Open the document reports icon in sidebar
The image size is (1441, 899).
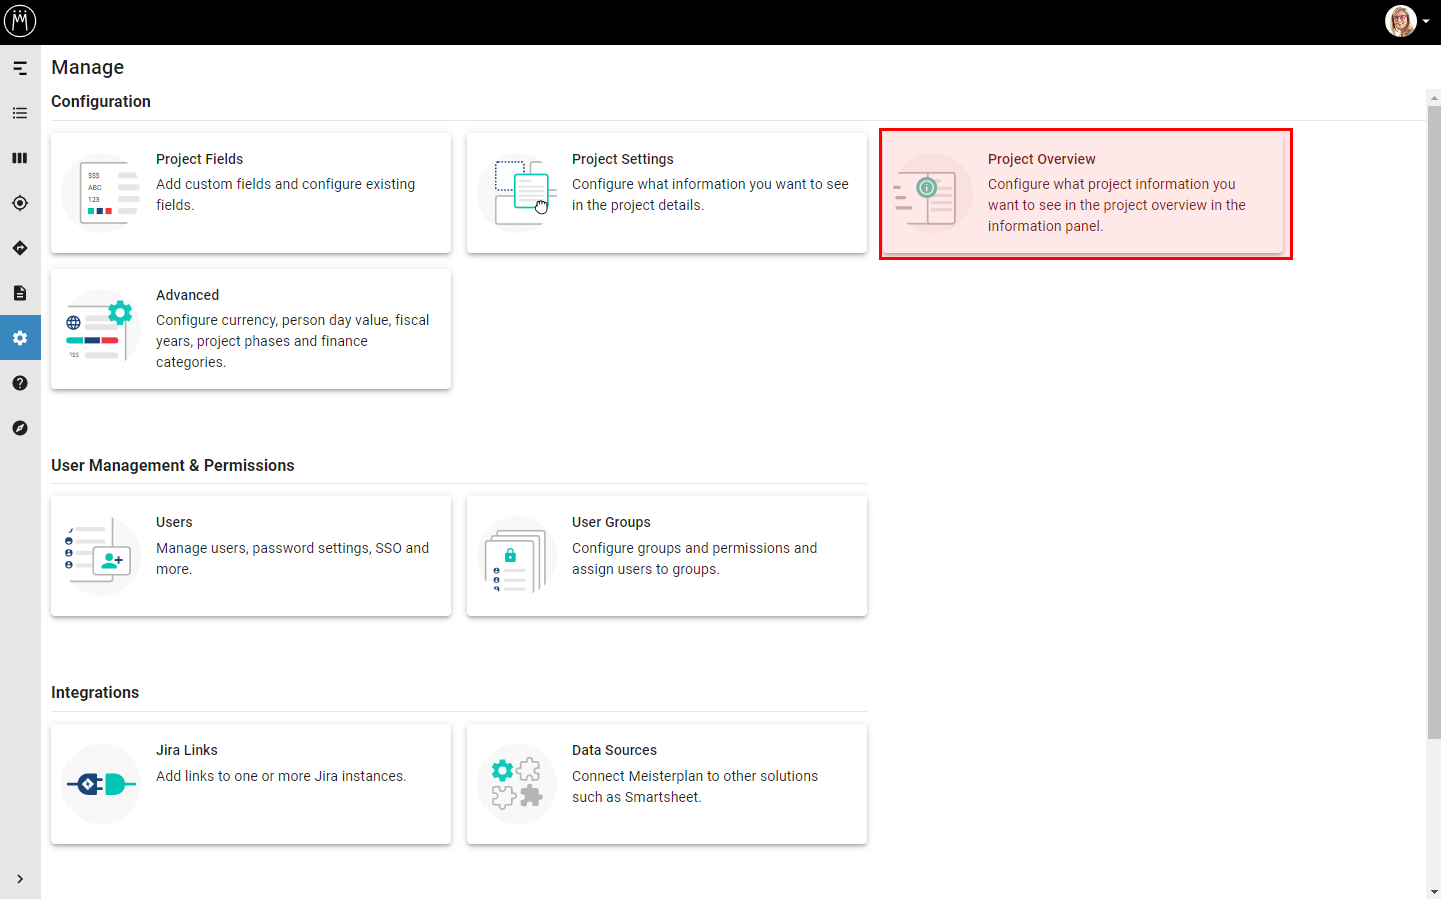(20, 293)
